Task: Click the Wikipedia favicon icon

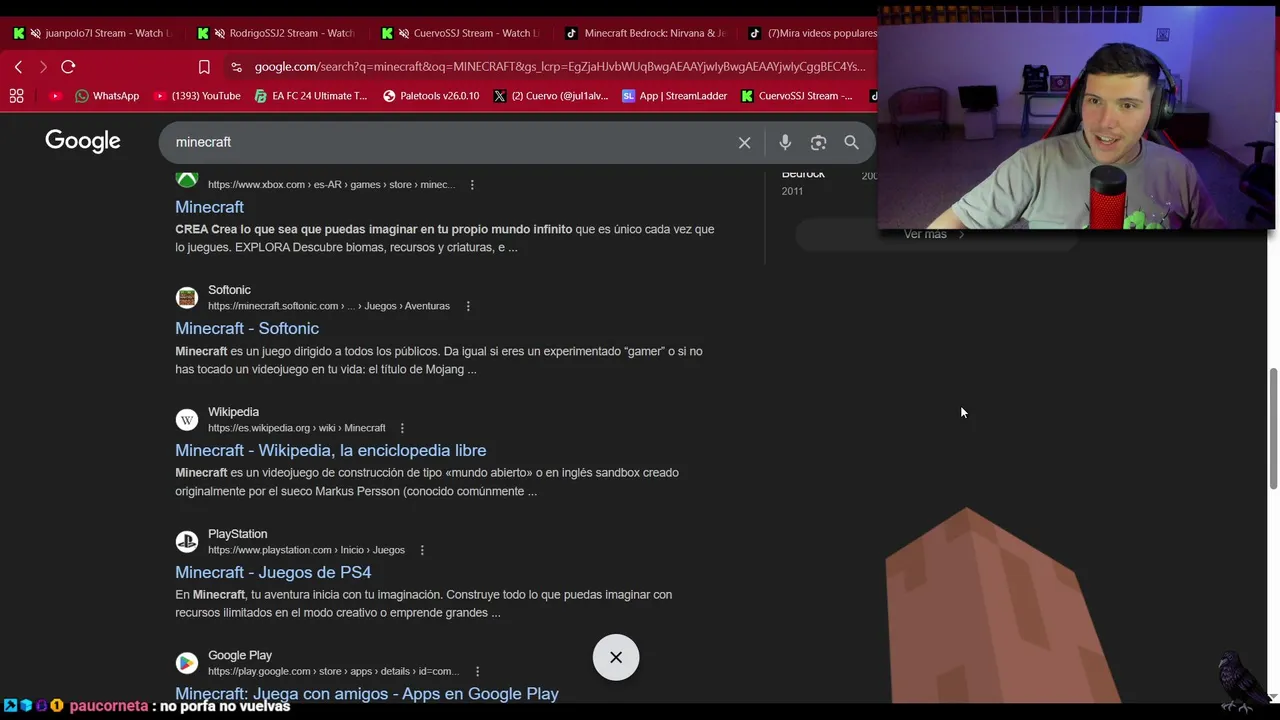Action: click(187, 420)
